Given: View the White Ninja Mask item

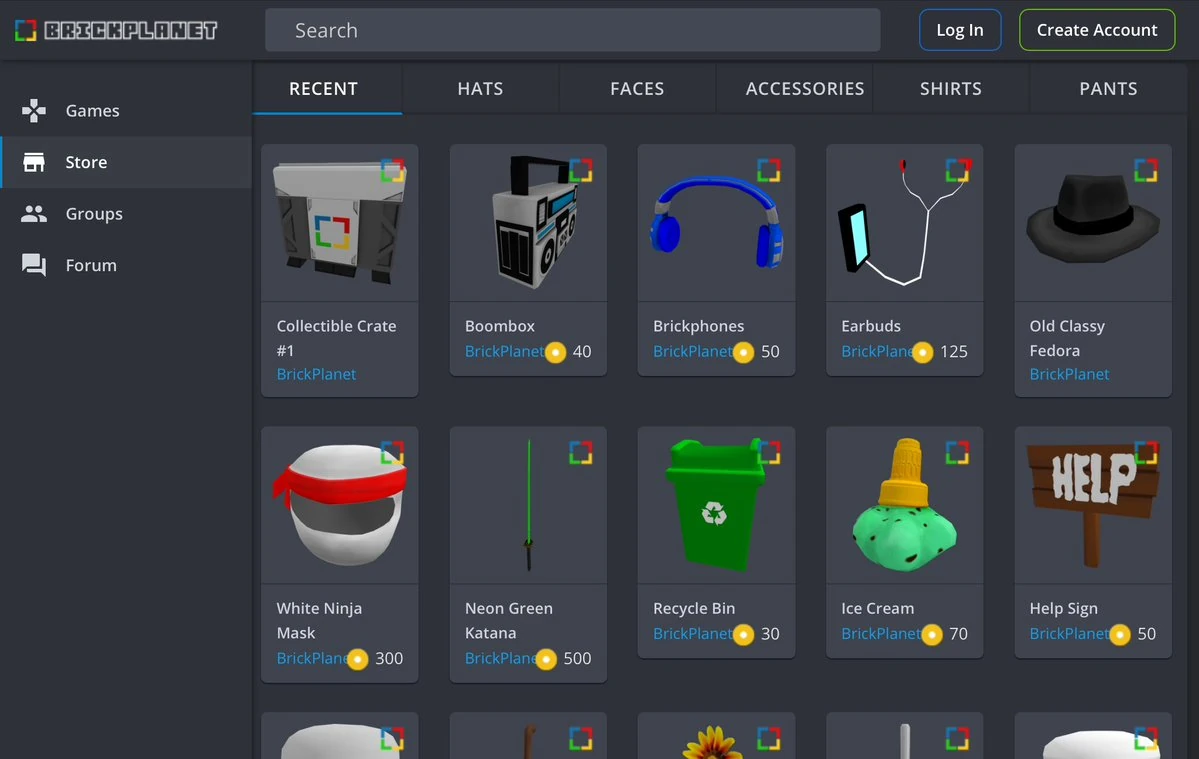Looking at the screenshot, I should tap(339, 504).
